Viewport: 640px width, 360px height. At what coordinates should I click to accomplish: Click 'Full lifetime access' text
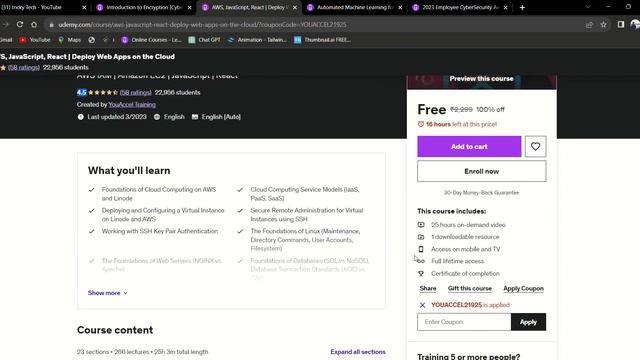pos(458,261)
